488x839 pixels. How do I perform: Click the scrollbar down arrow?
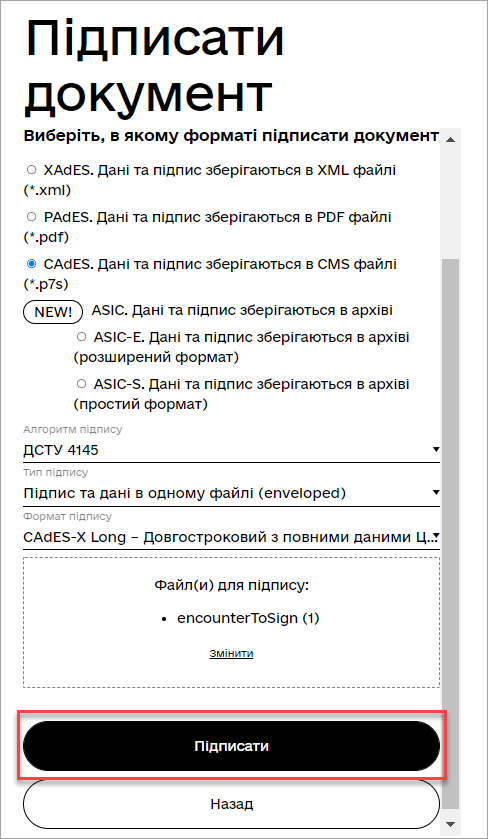pos(451,823)
